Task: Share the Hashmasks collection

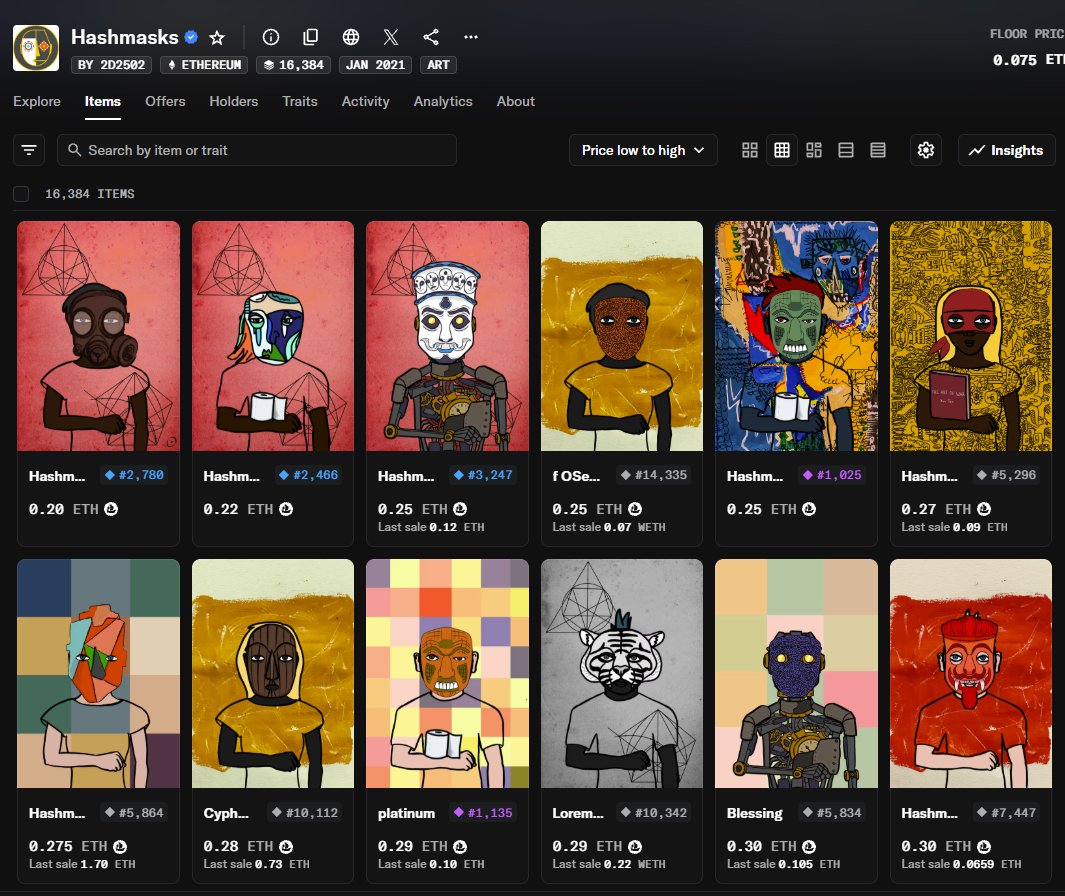Action: pyautogui.click(x=431, y=37)
